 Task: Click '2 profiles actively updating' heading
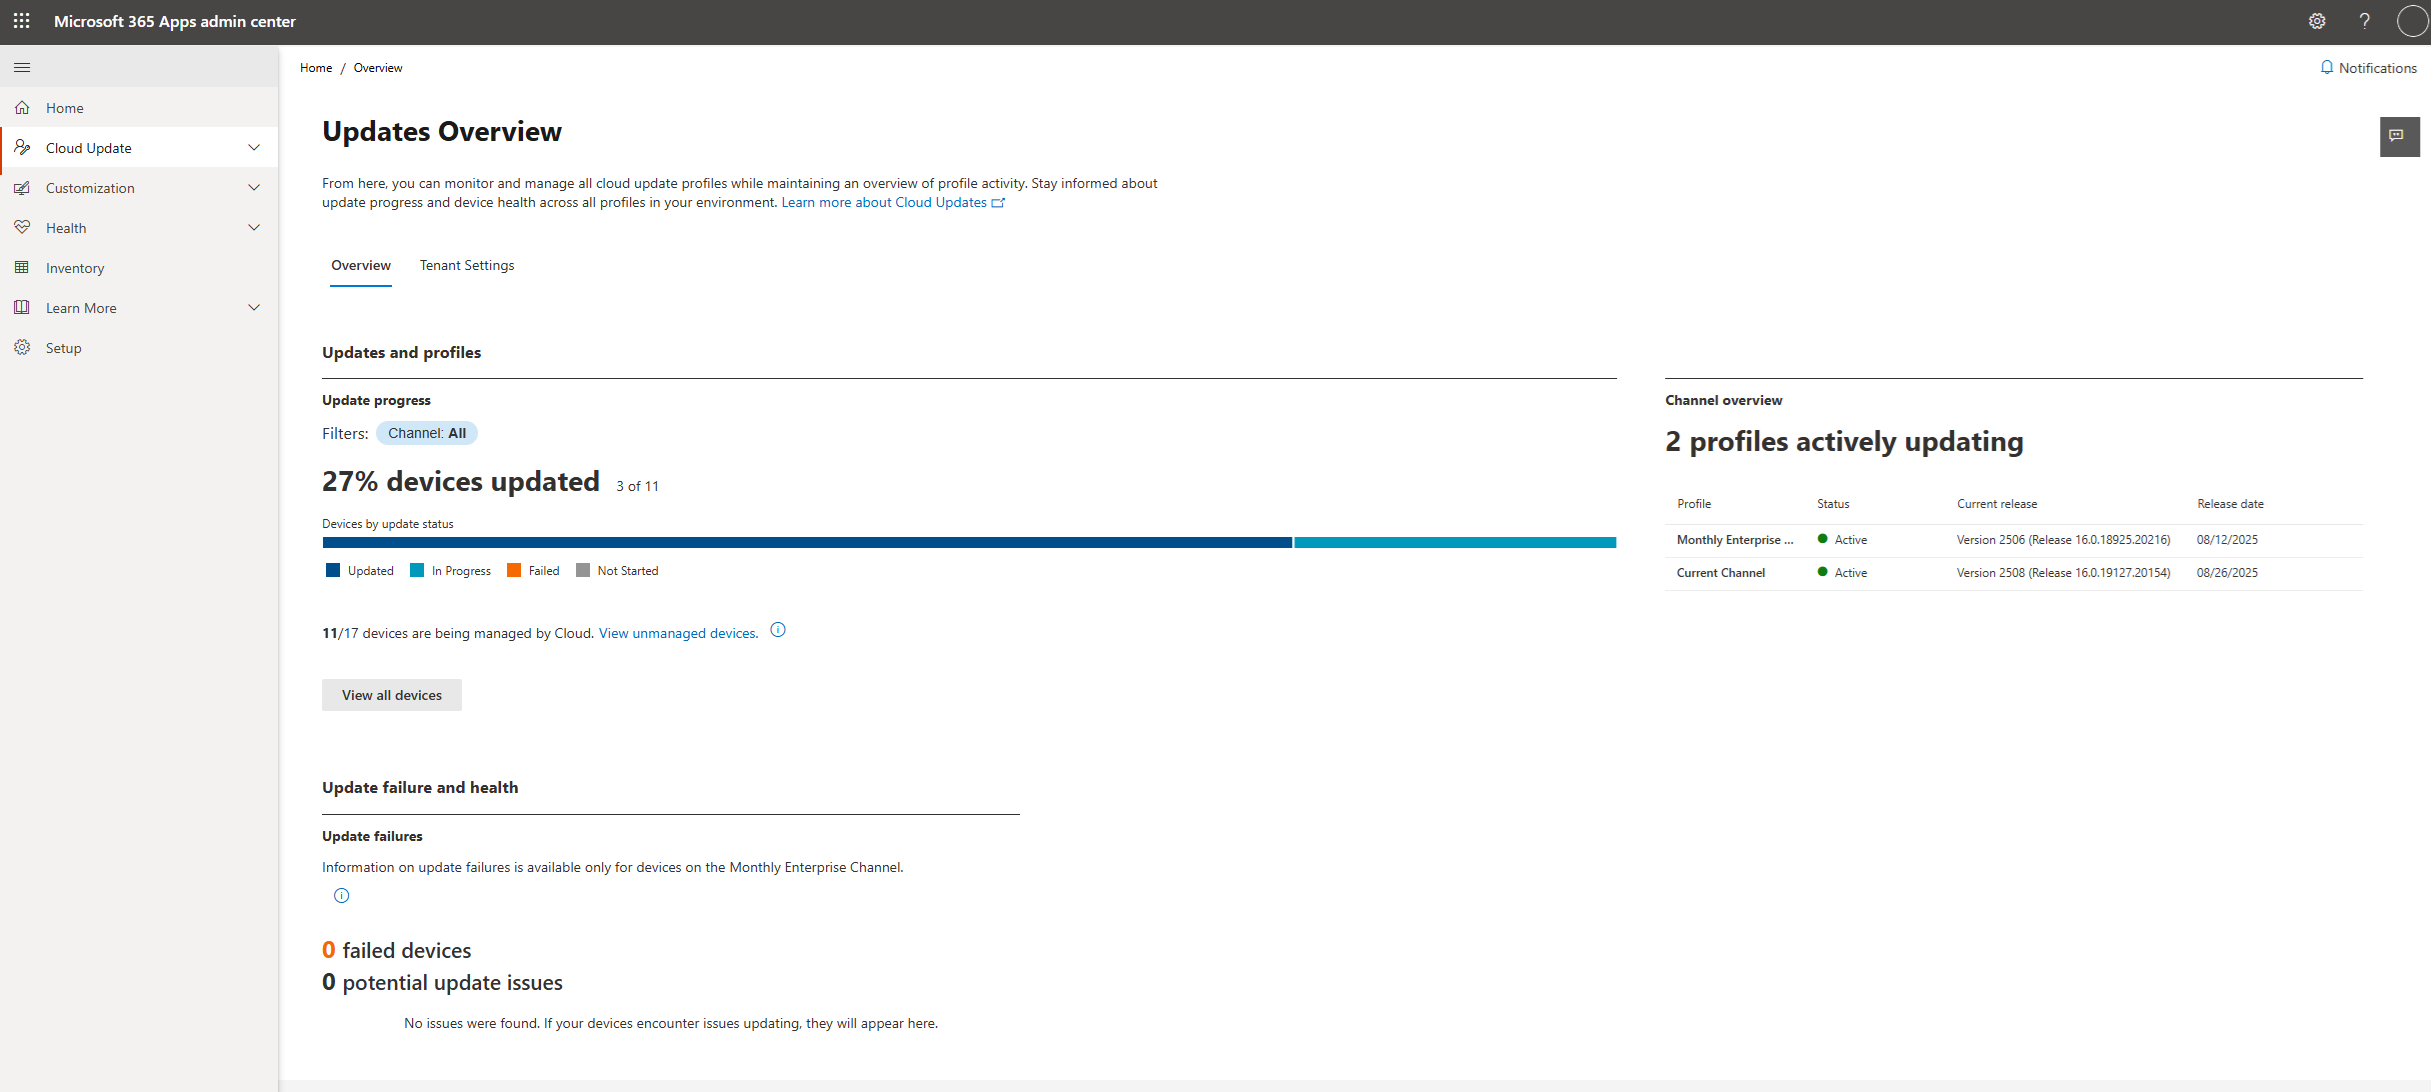[1844, 441]
